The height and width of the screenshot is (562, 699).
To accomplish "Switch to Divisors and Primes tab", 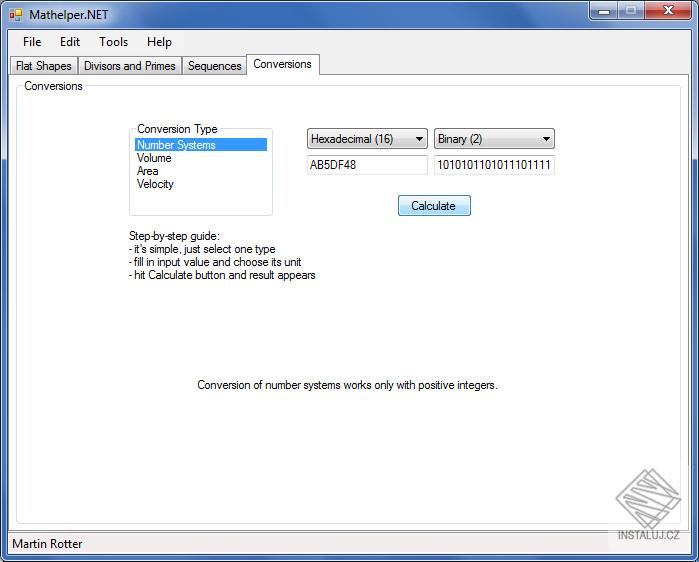I will pyautogui.click(x=130, y=66).
